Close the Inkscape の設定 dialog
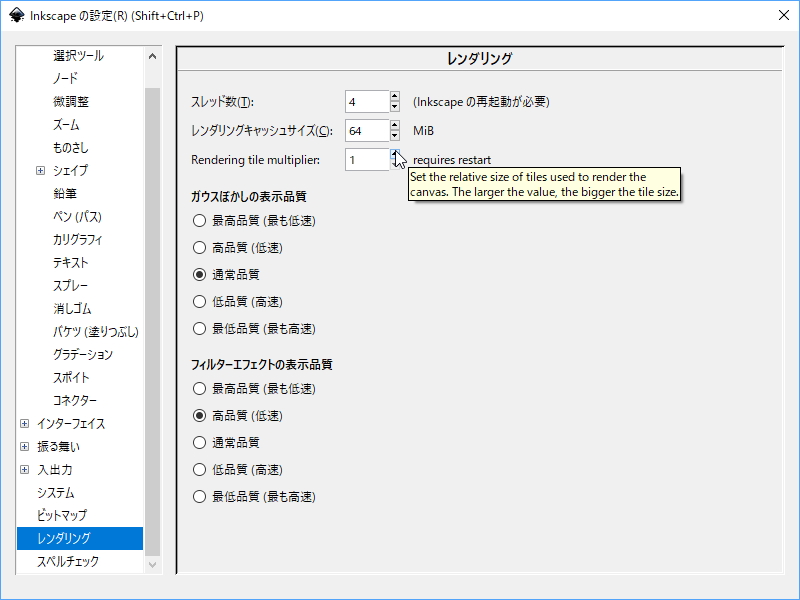The image size is (800, 600). point(784,15)
